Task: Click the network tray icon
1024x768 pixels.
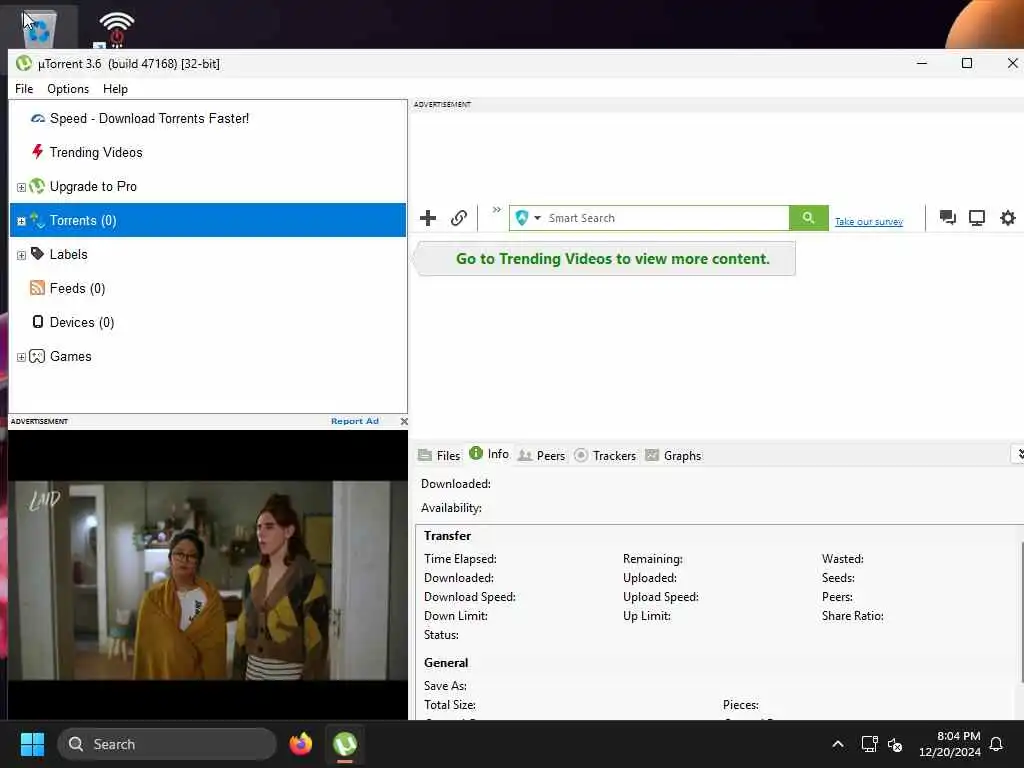Action: pyautogui.click(x=869, y=744)
